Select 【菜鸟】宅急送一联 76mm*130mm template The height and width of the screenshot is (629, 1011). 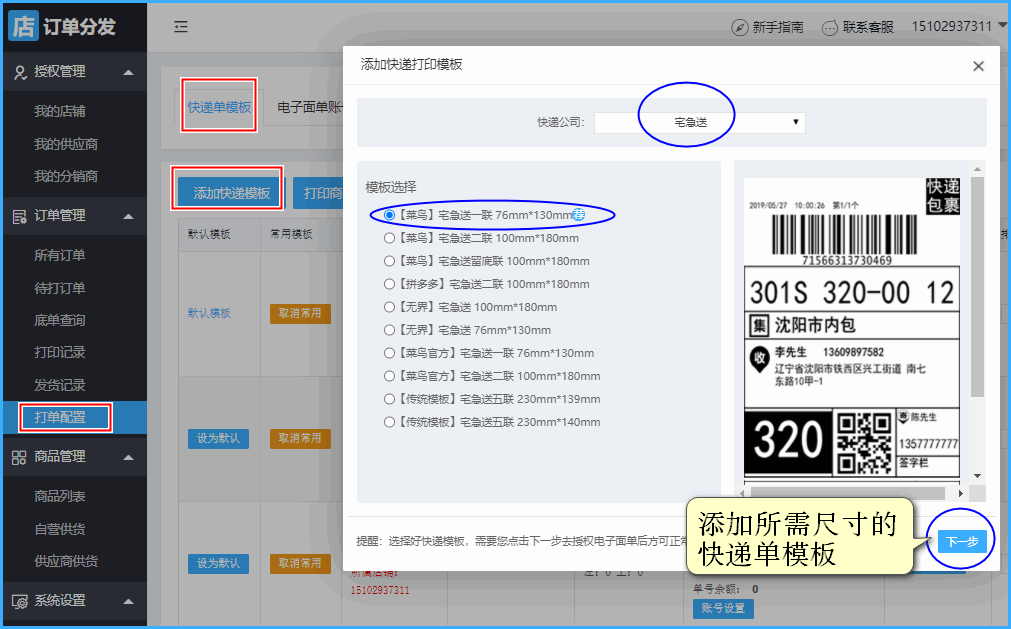[389, 215]
